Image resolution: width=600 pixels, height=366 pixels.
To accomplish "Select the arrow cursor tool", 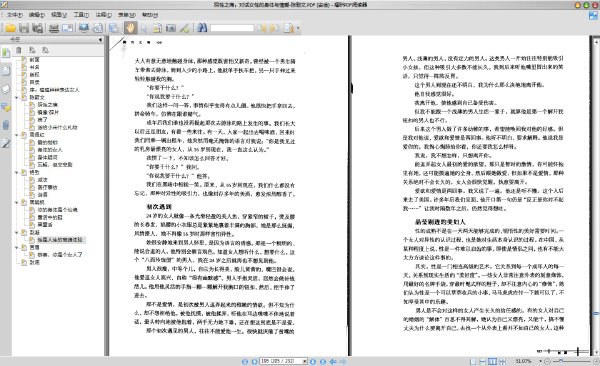I will 144,28.
